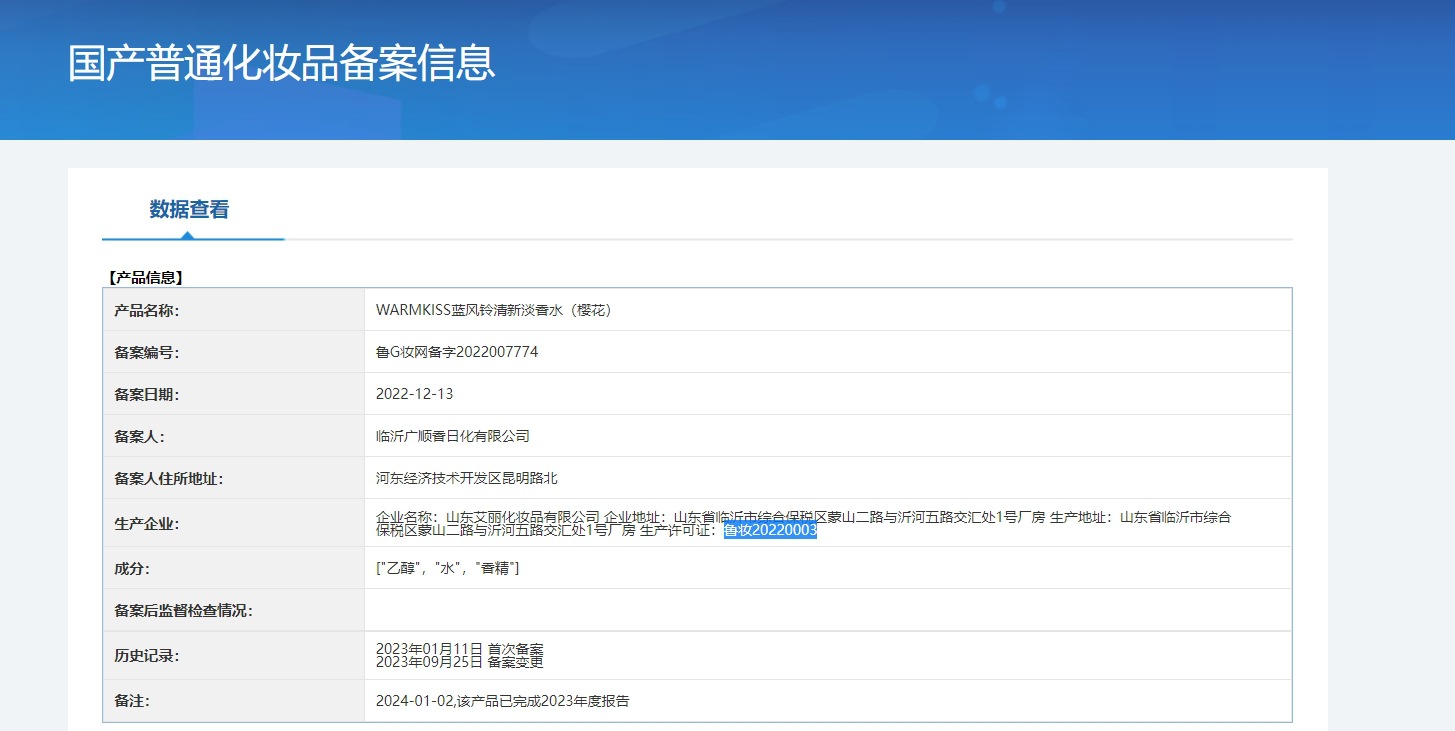1455x731 pixels.
Task: Click the page title 国产普通化妆品备案信息
Action: [x=282, y=63]
